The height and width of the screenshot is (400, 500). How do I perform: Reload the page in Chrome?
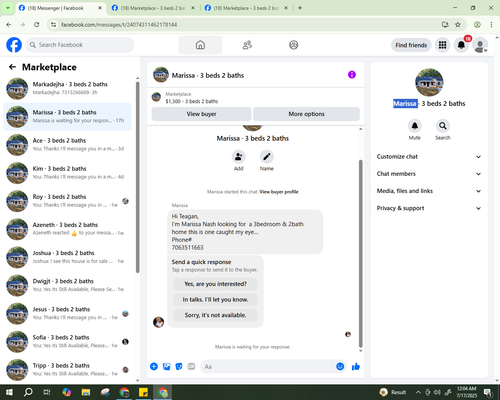pos(37,25)
